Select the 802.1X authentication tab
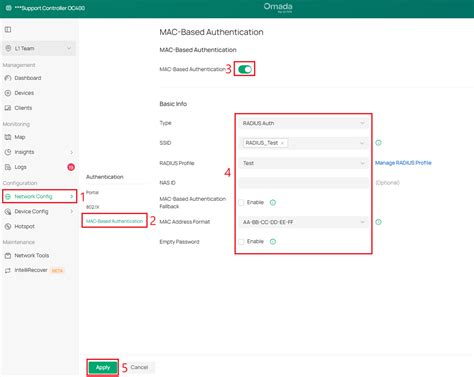The height and width of the screenshot is (377, 474). (x=93, y=207)
